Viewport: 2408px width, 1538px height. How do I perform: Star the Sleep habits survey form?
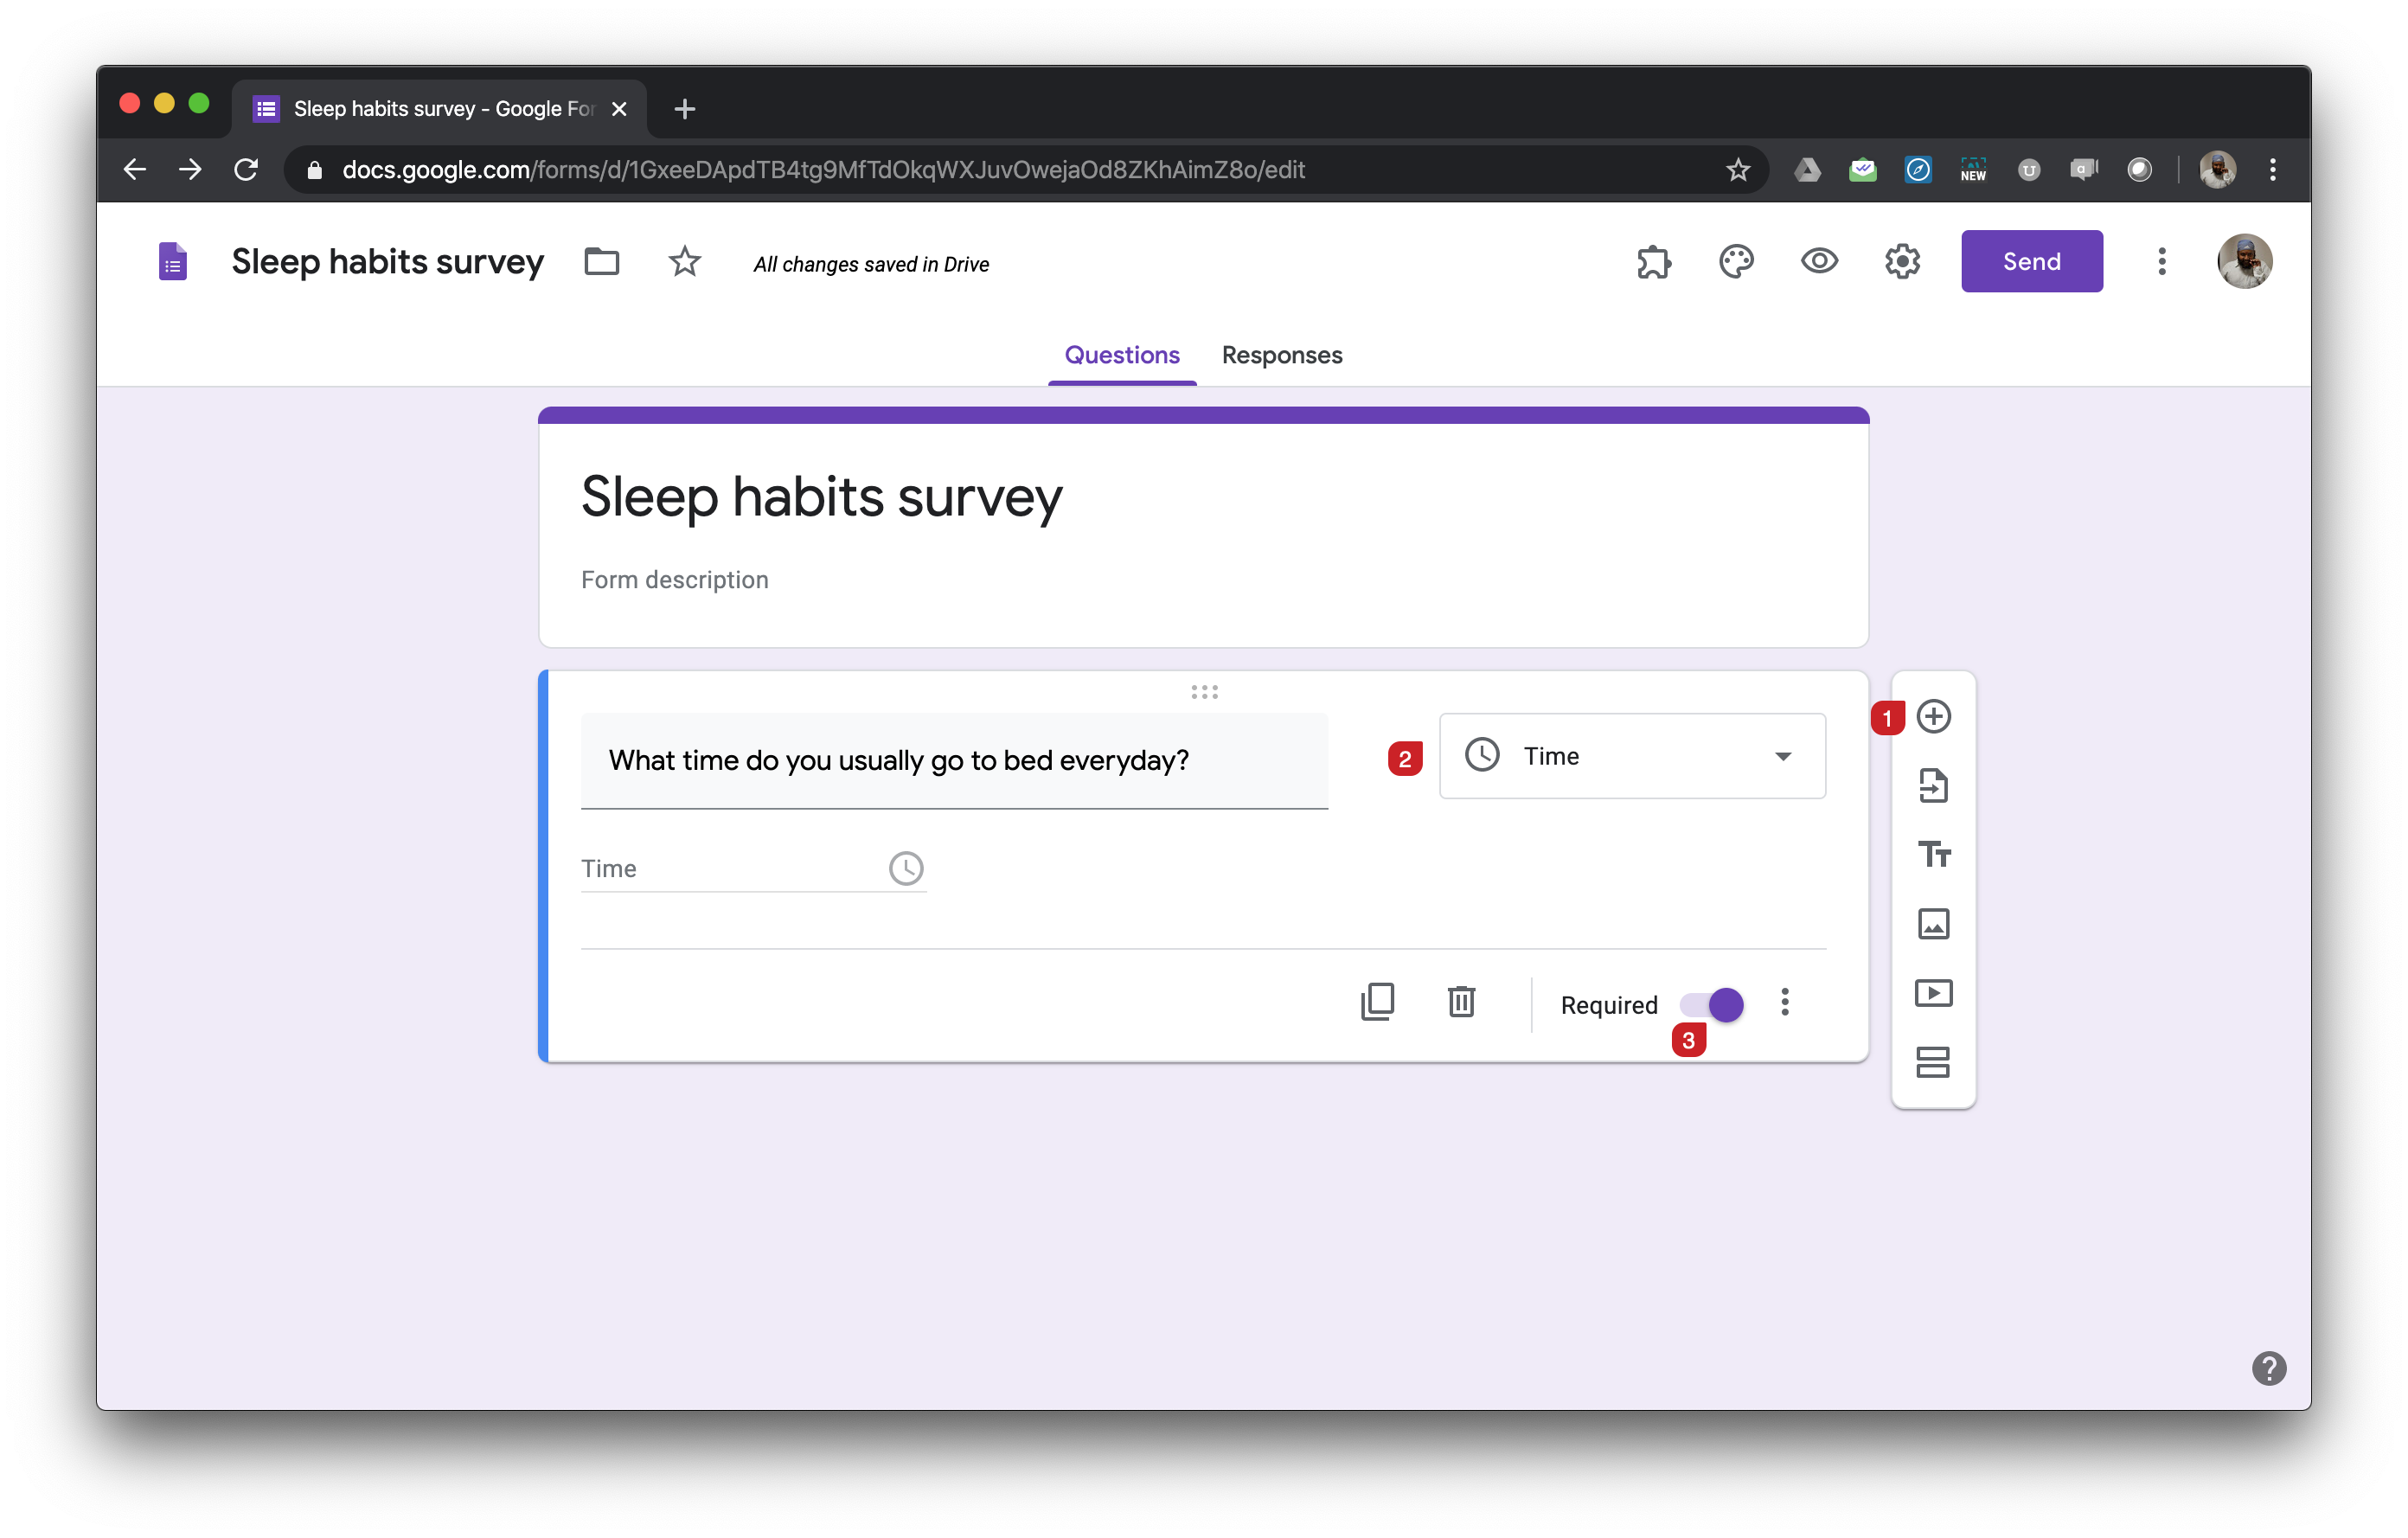pos(685,262)
